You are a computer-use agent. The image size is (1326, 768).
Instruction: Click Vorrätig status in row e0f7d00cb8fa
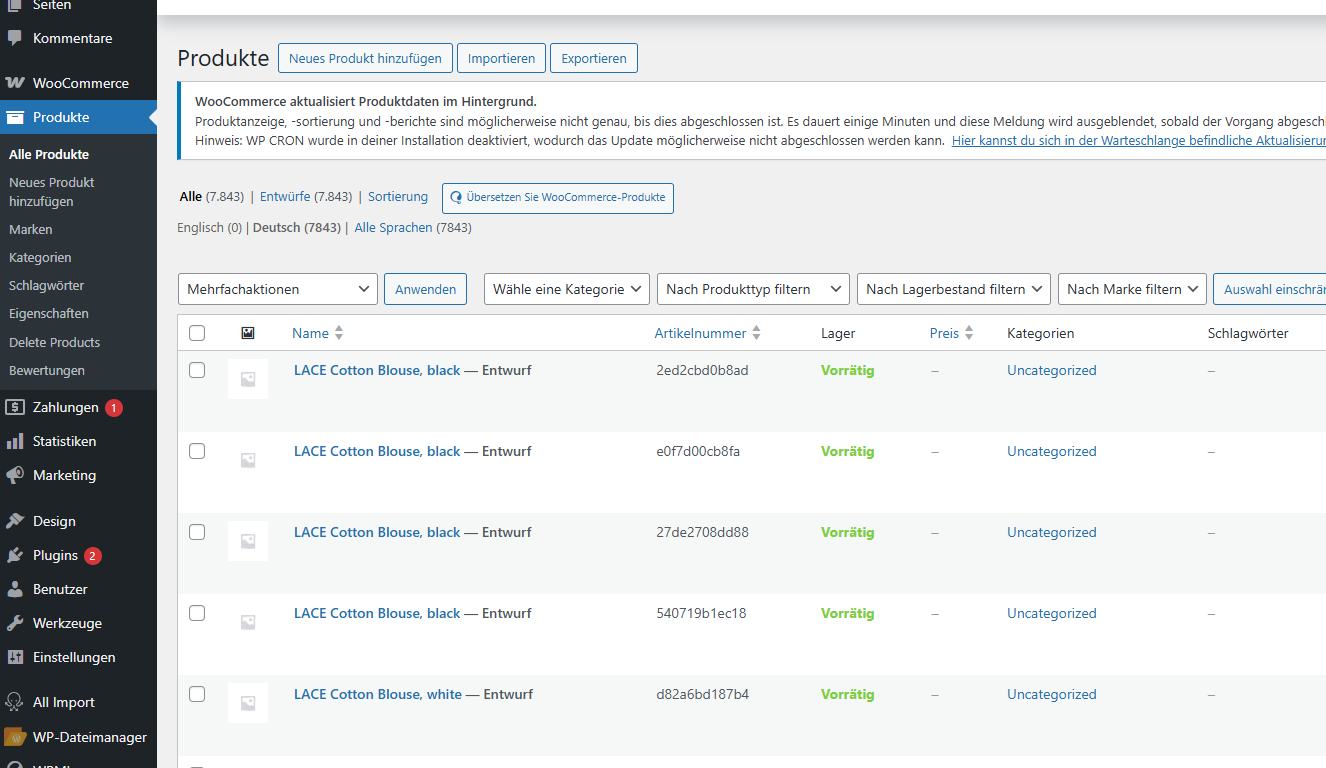848,451
